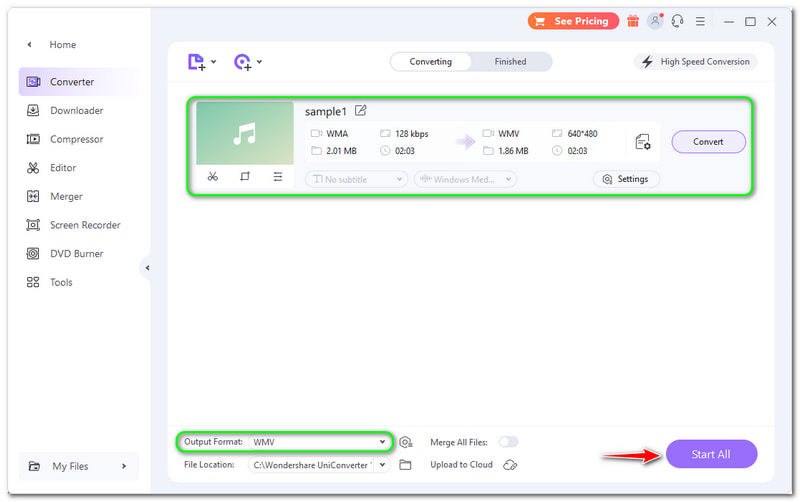Open Downloader from the sidebar
This screenshot has width=800, height=502.
(x=76, y=111)
